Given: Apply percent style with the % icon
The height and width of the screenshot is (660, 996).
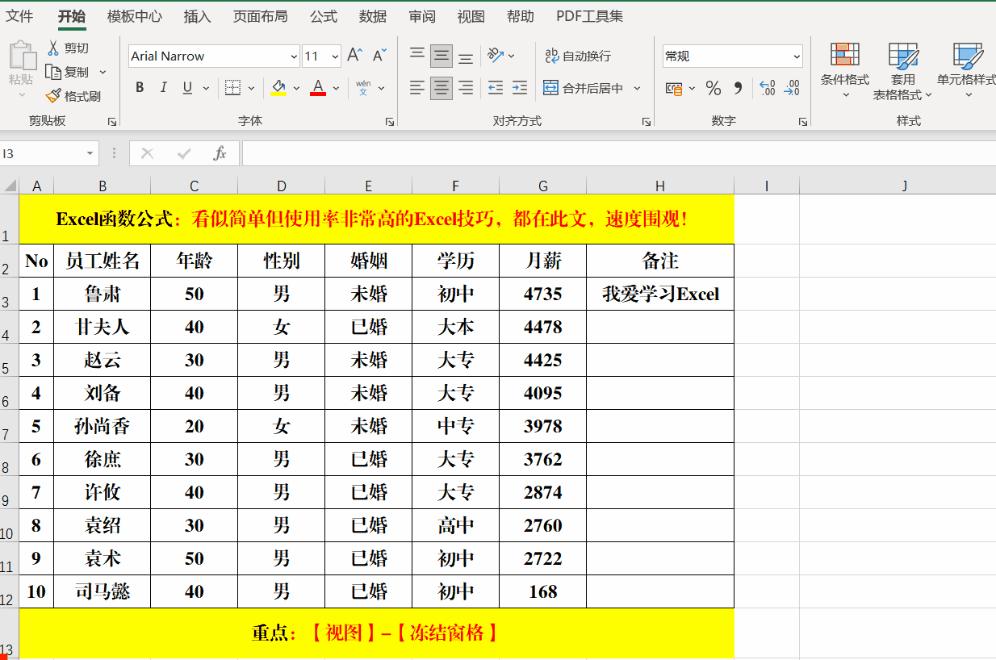Looking at the screenshot, I should pyautogui.click(x=713, y=88).
